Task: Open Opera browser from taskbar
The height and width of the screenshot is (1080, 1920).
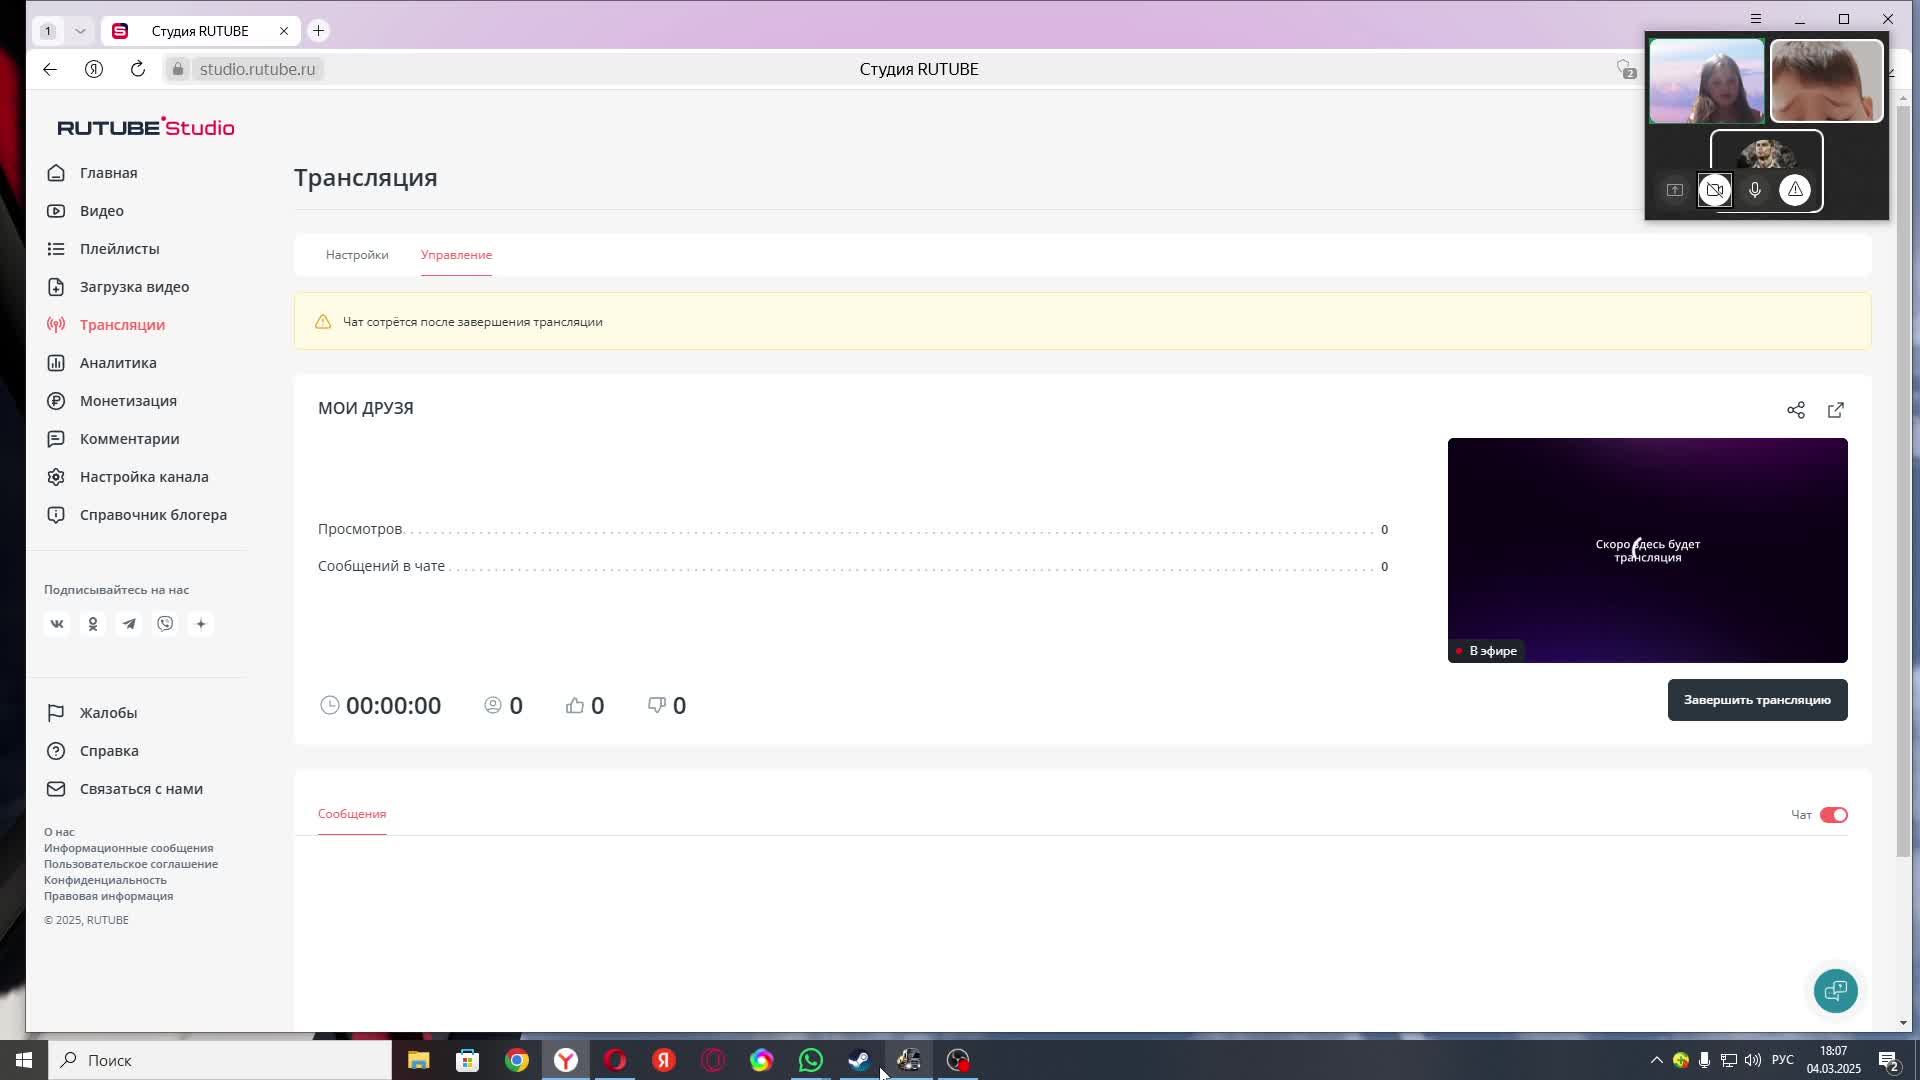Action: (615, 1060)
